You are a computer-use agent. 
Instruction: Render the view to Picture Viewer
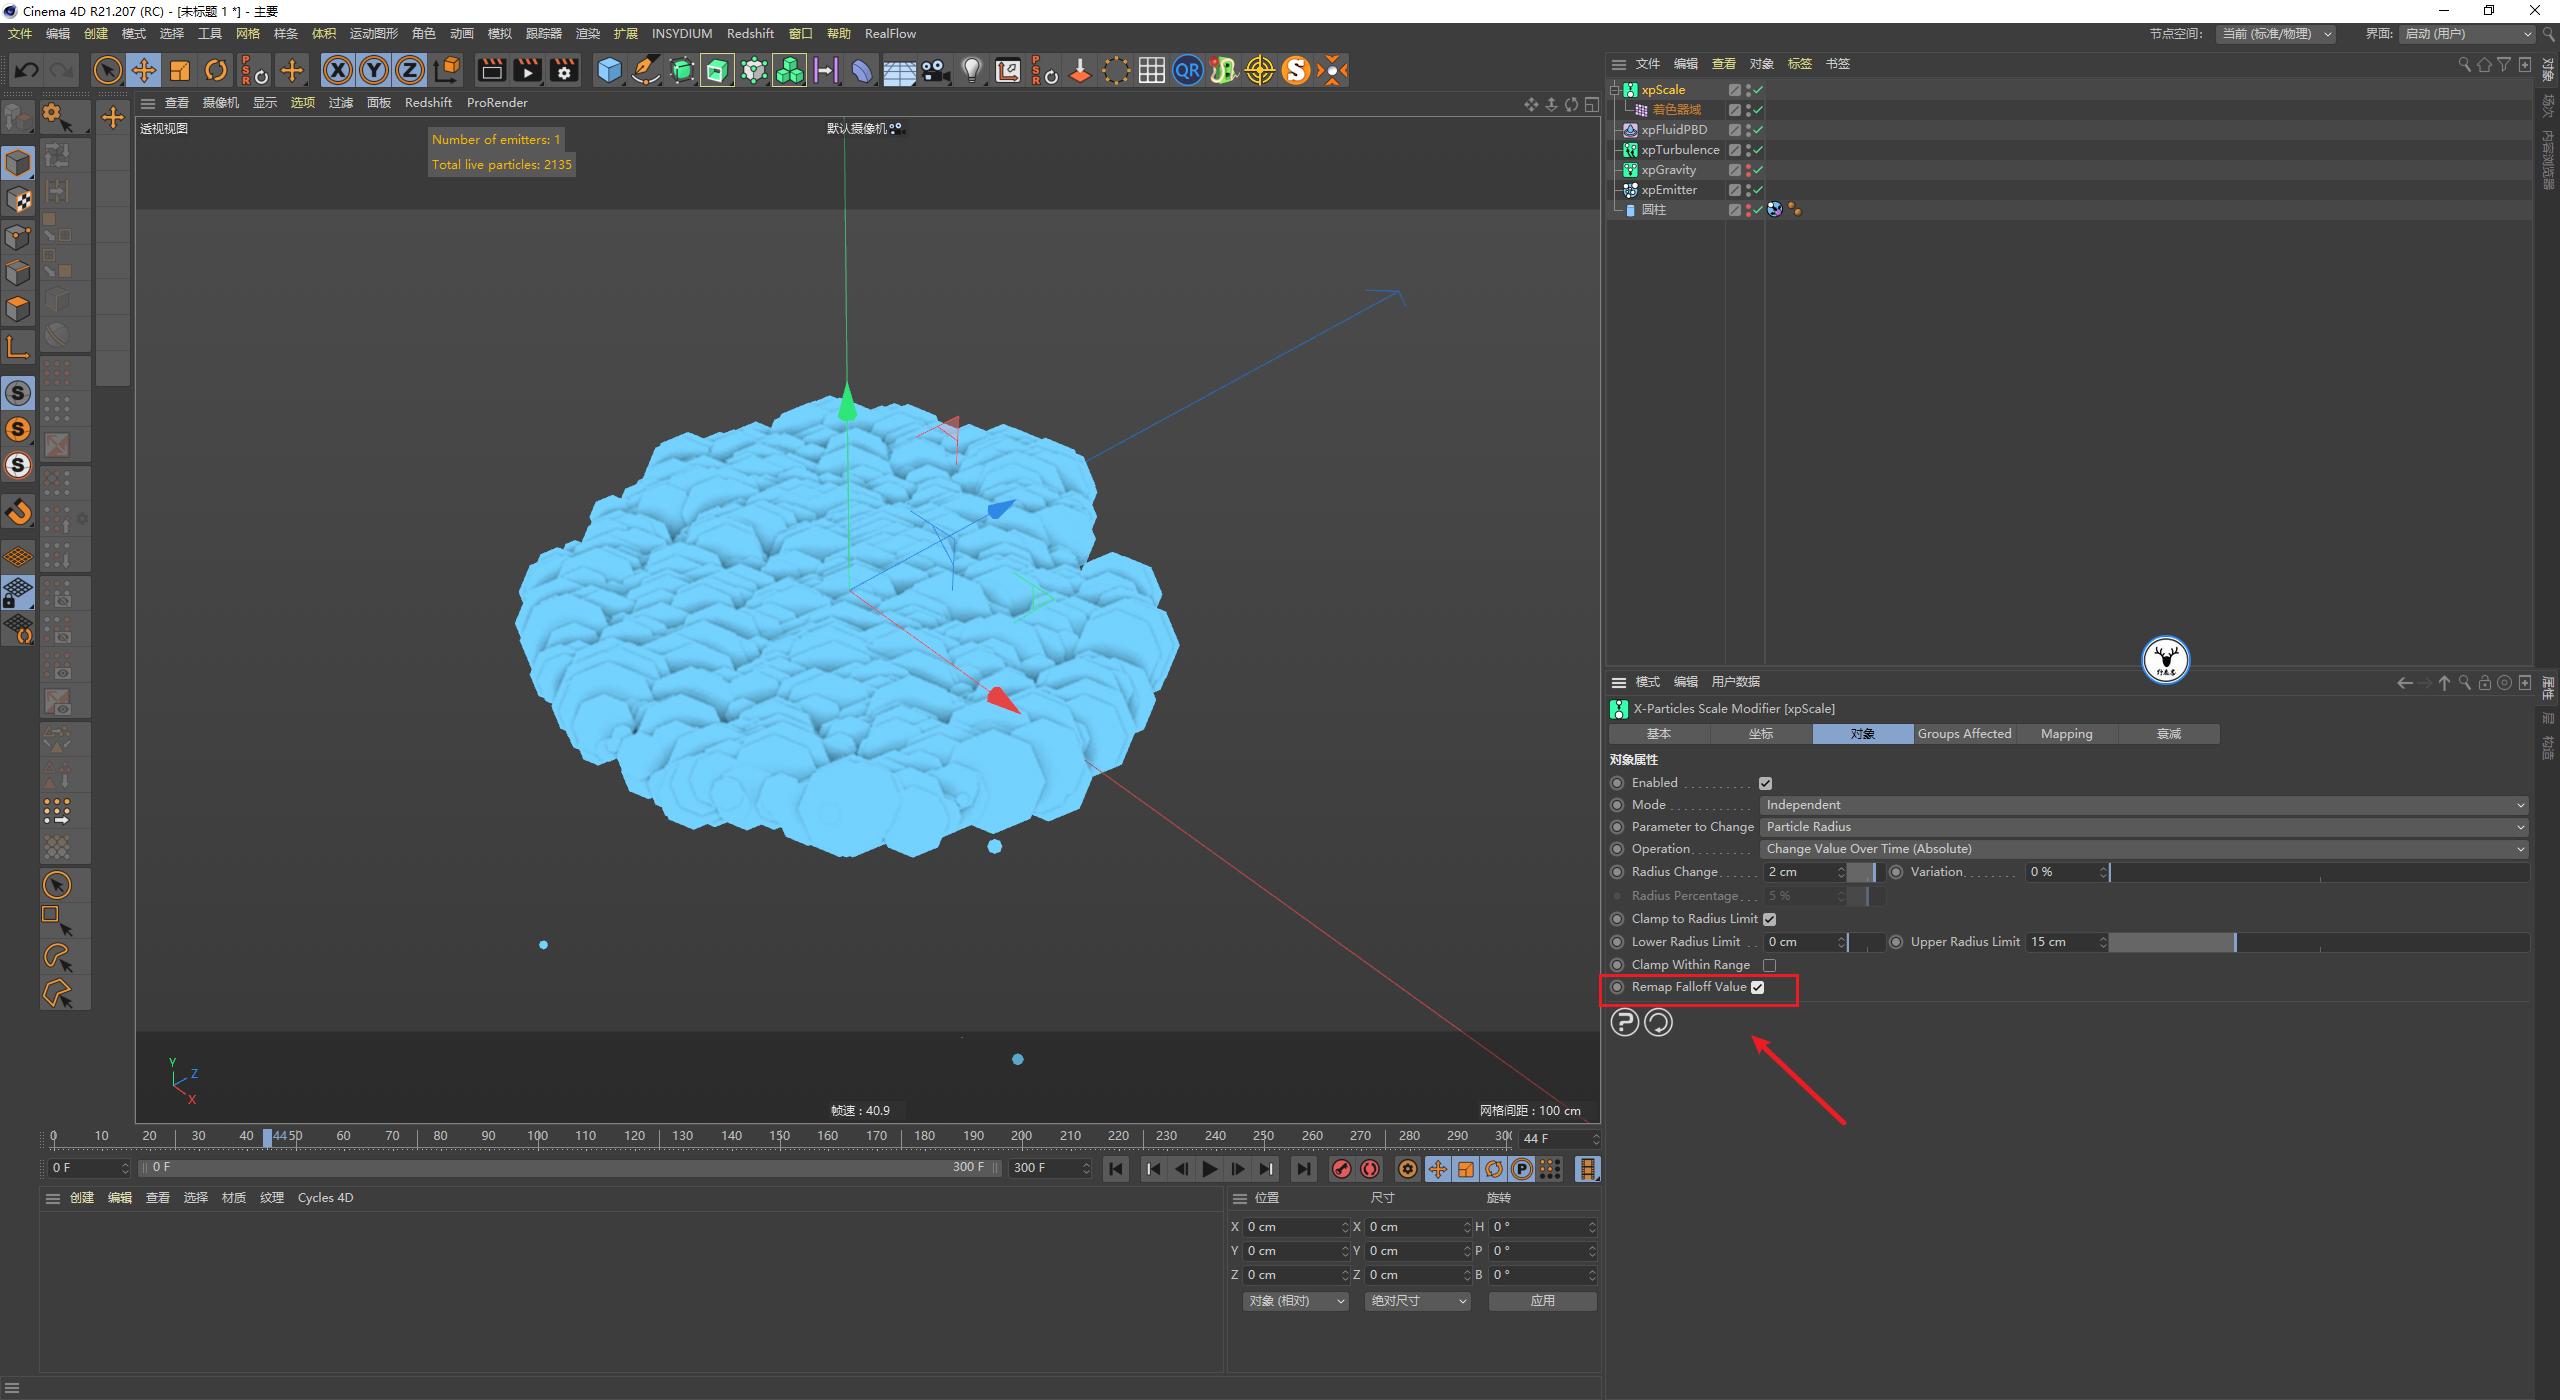point(527,70)
